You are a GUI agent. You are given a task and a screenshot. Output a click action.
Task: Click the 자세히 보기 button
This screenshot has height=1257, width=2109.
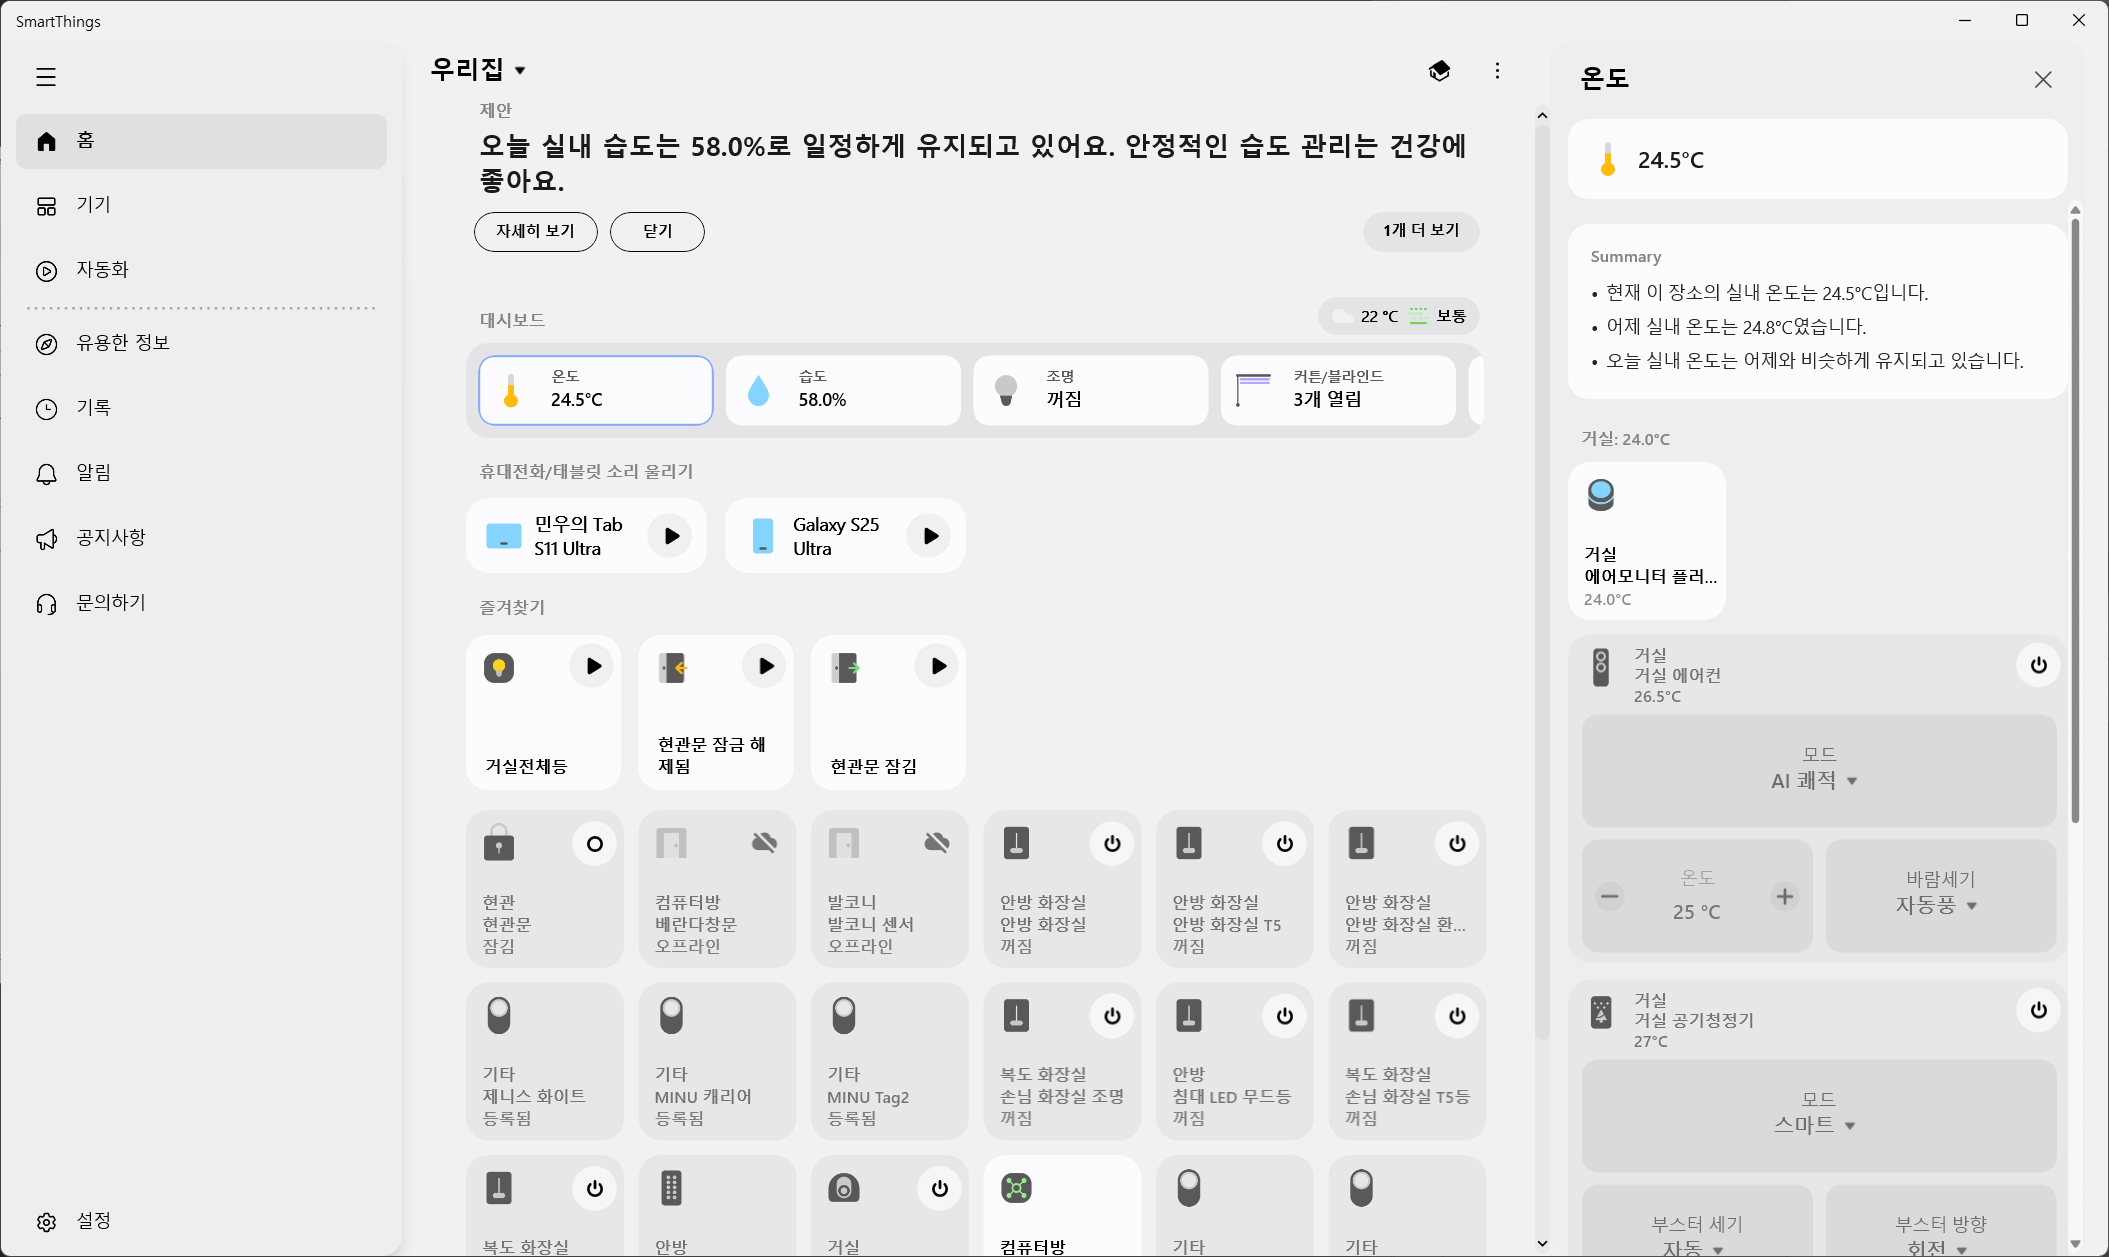[x=535, y=231]
